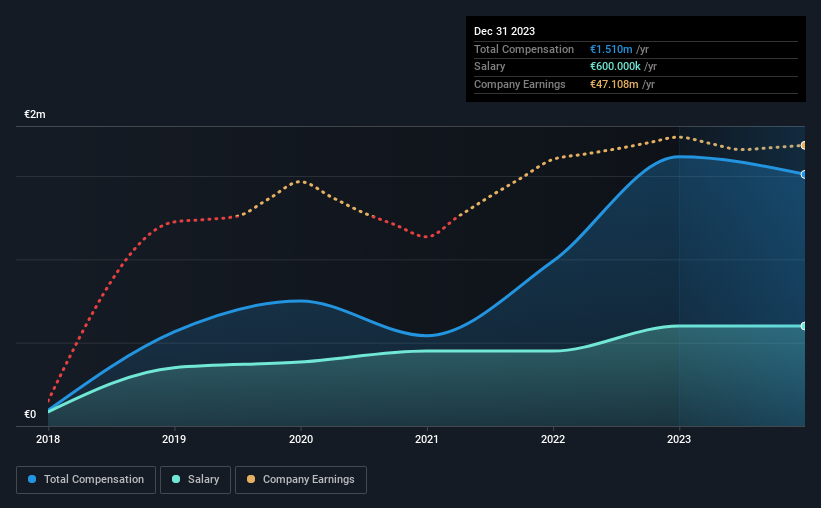Click the teal Salary legend dot
The width and height of the screenshot is (821, 508).
click(x=176, y=479)
